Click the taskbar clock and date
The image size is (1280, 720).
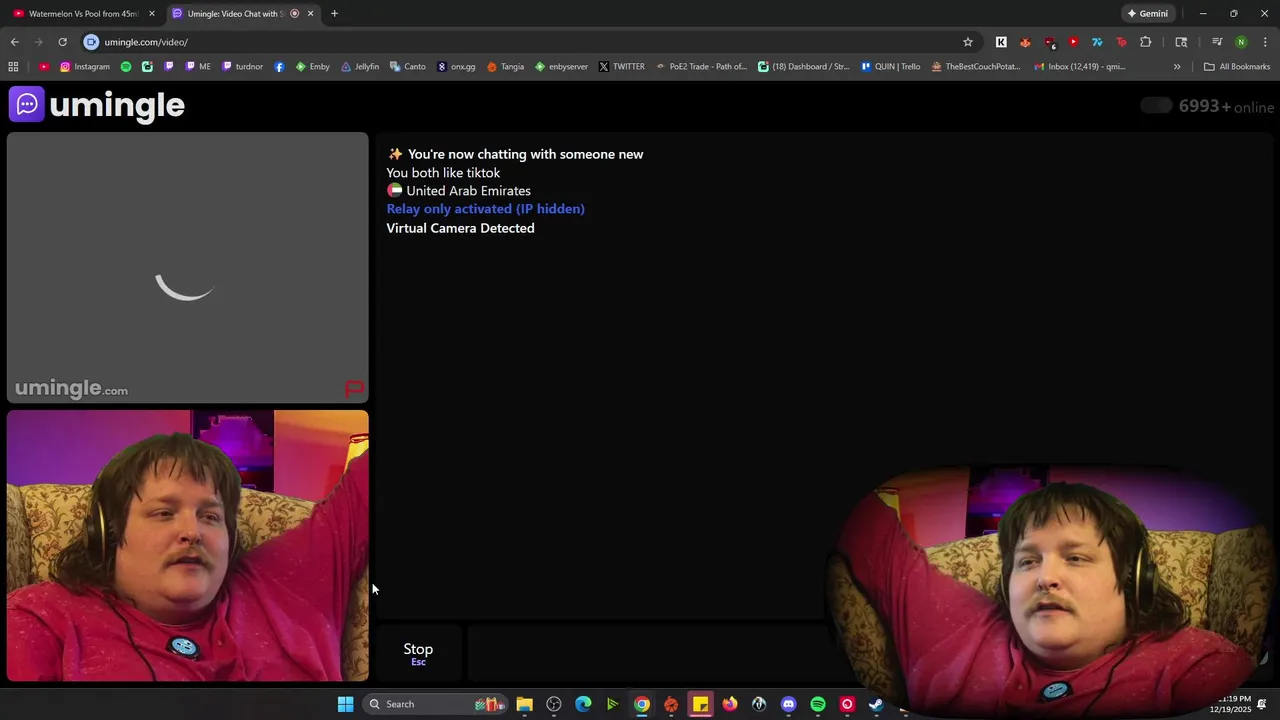click(1230, 704)
